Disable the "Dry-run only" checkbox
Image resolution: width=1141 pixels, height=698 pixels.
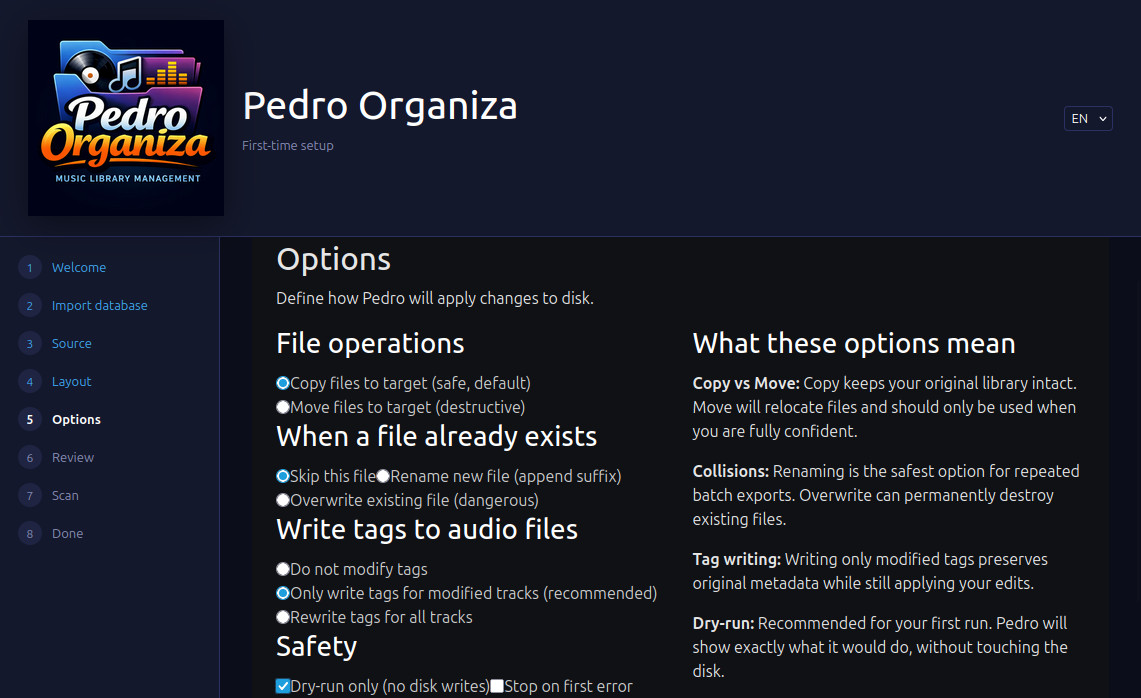[x=283, y=686]
